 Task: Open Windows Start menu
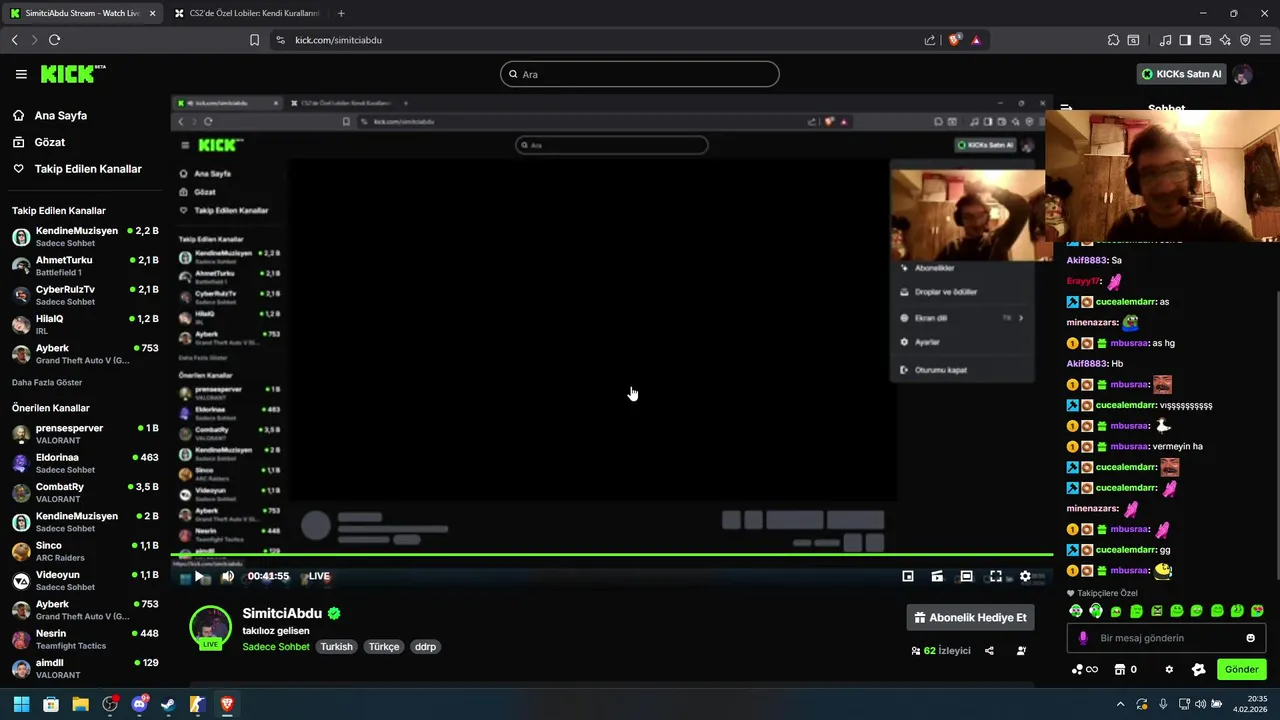click(21, 704)
